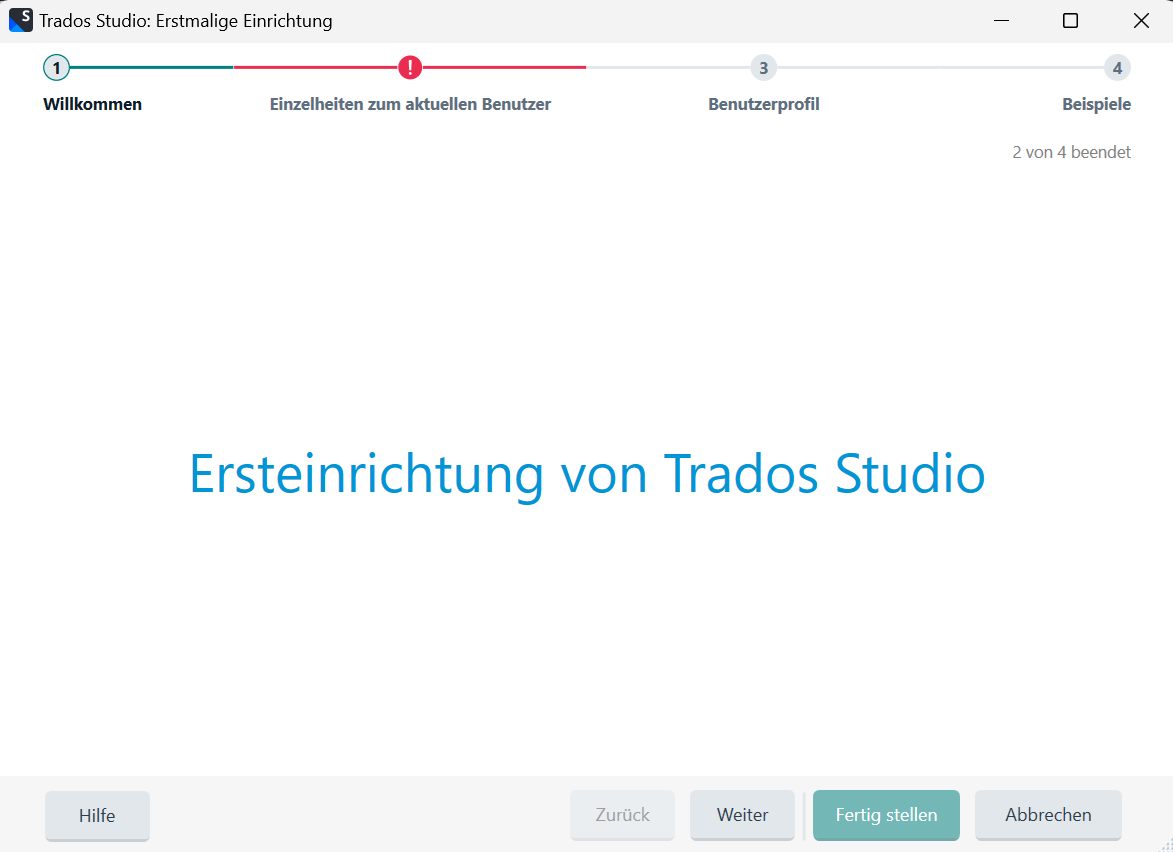Select step 1 circle in the wizard
The width and height of the screenshot is (1173, 852).
coord(56,67)
